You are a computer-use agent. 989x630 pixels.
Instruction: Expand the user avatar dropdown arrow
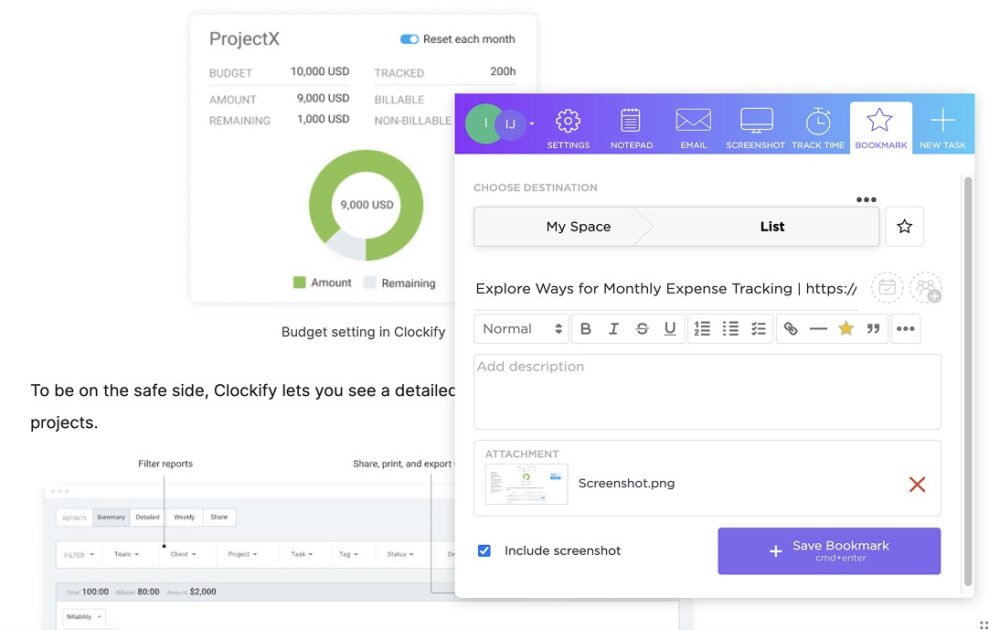pos(532,124)
